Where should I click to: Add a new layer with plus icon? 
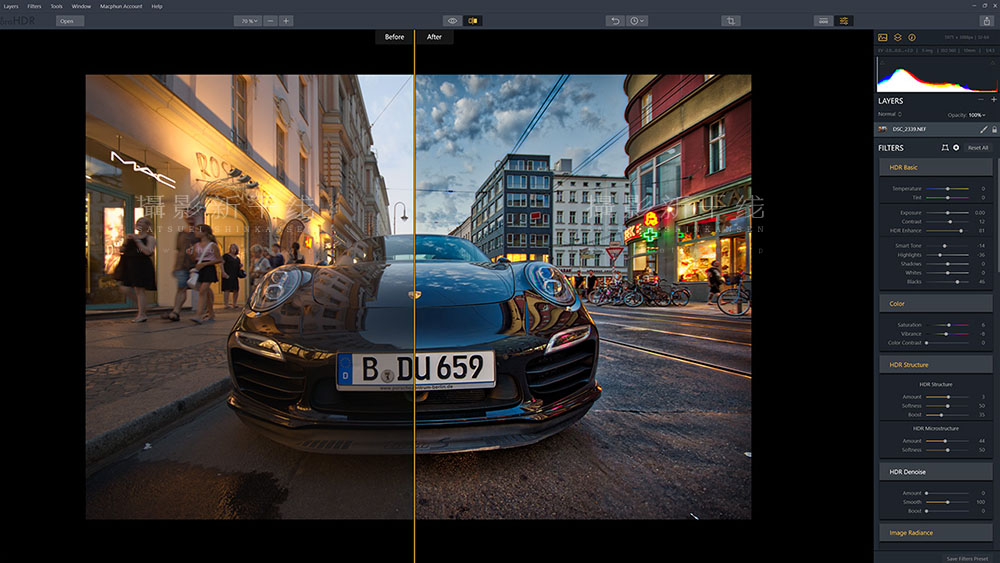click(993, 99)
